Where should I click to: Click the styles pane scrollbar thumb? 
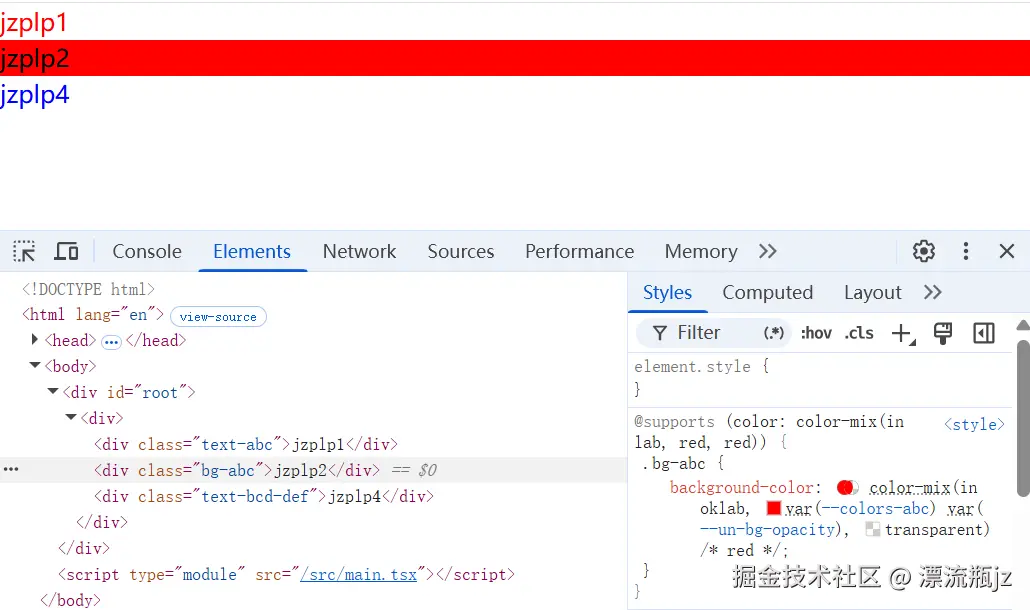click(x=1023, y=418)
